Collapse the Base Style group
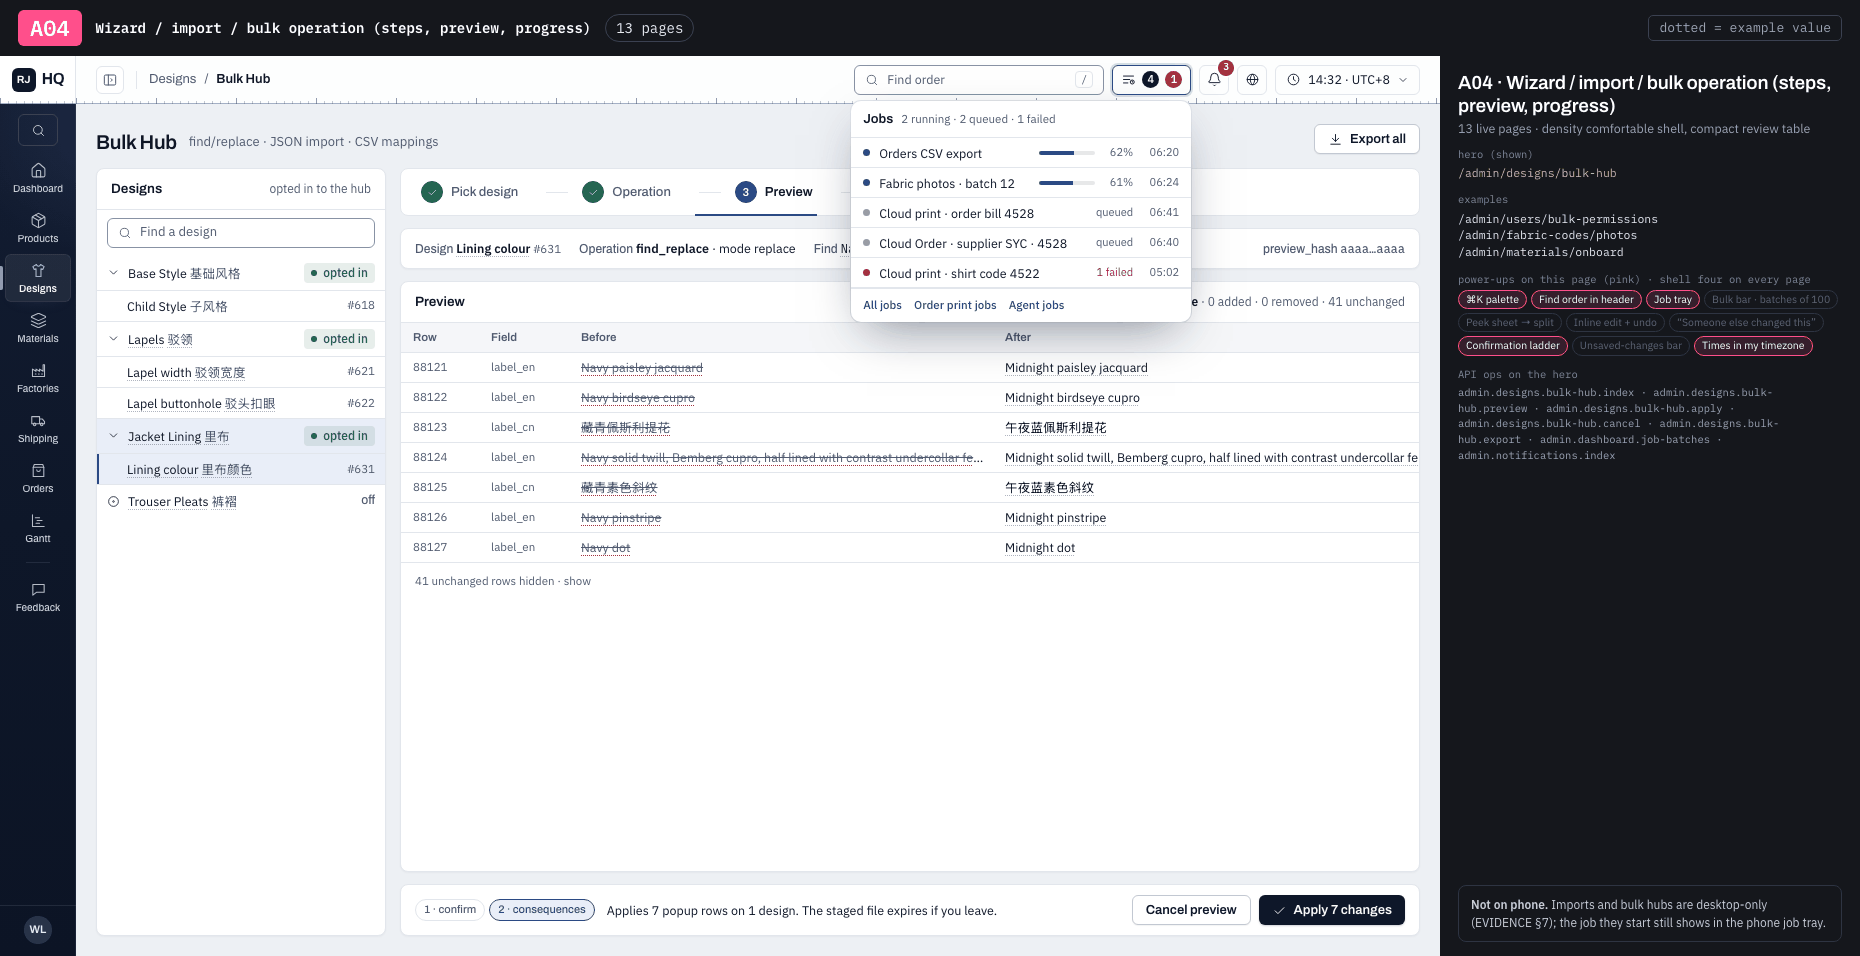Image resolution: width=1860 pixels, height=956 pixels. tap(114, 273)
